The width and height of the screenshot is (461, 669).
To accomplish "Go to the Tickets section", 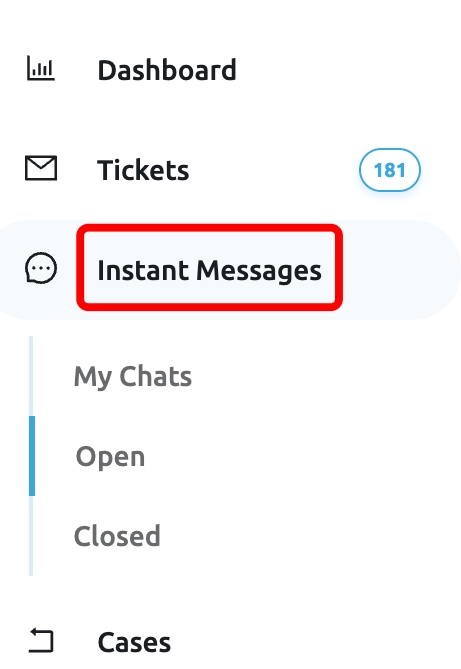I will [x=143, y=170].
